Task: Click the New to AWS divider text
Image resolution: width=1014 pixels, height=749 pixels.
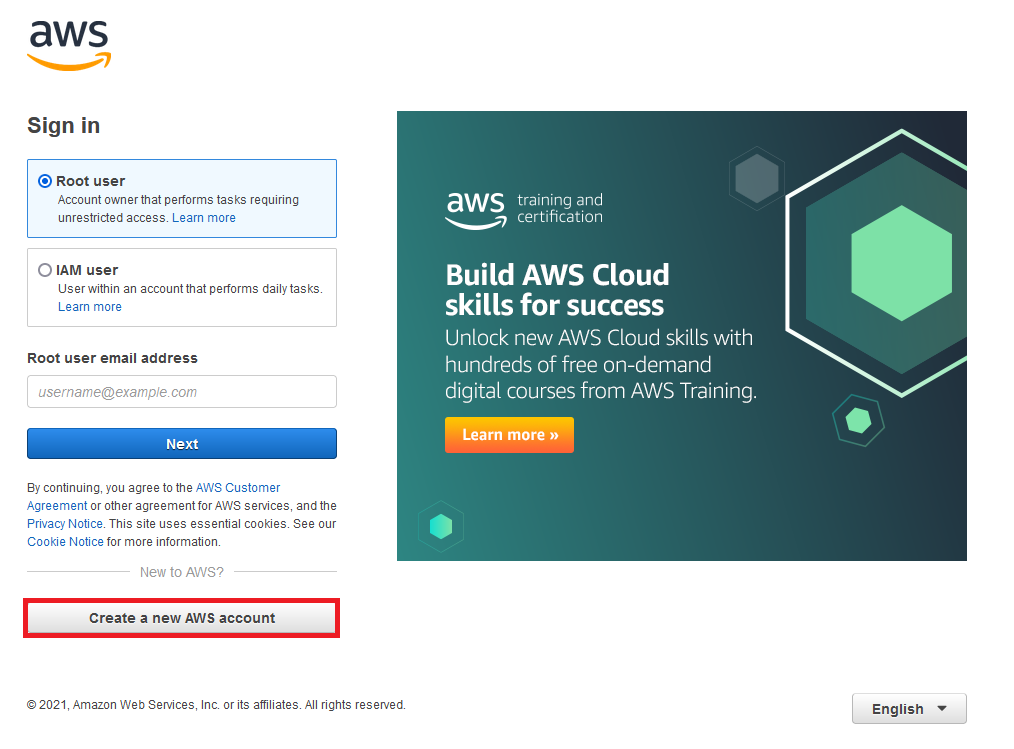Action: 181,571
